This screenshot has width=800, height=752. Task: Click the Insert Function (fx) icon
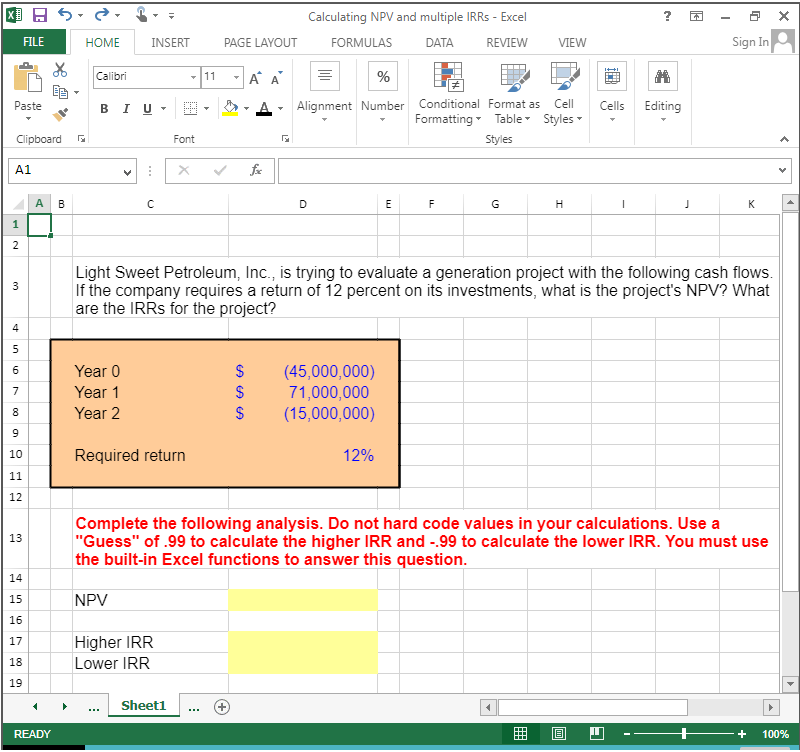[x=258, y=170]
